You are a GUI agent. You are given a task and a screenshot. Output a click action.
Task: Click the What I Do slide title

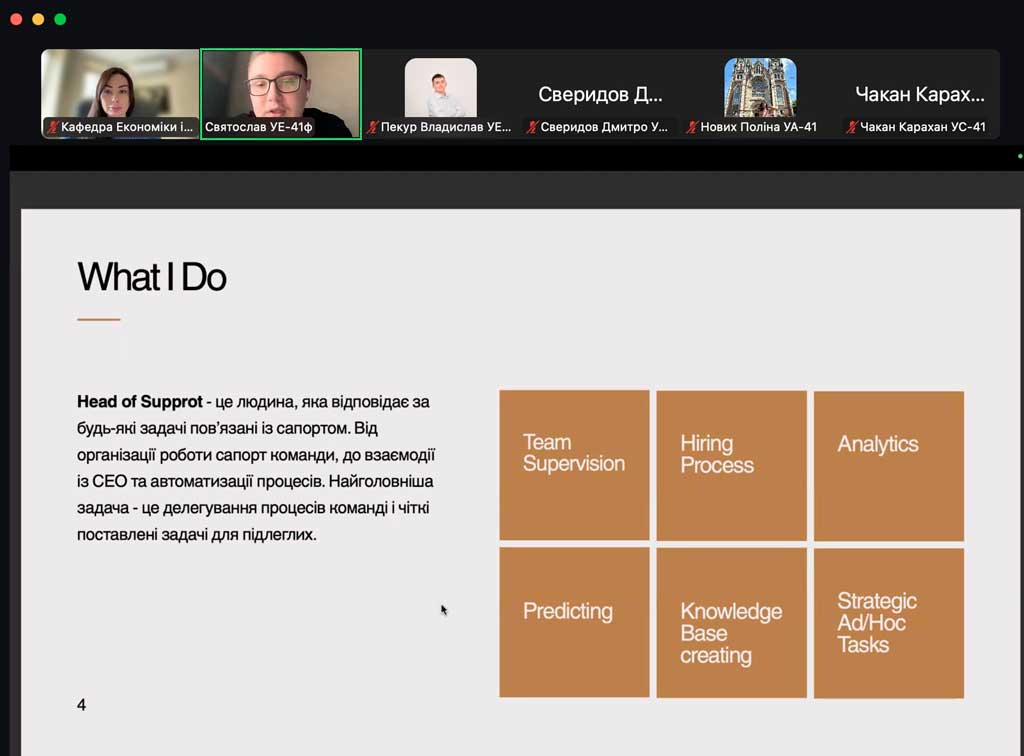click(x=152, y=277)
